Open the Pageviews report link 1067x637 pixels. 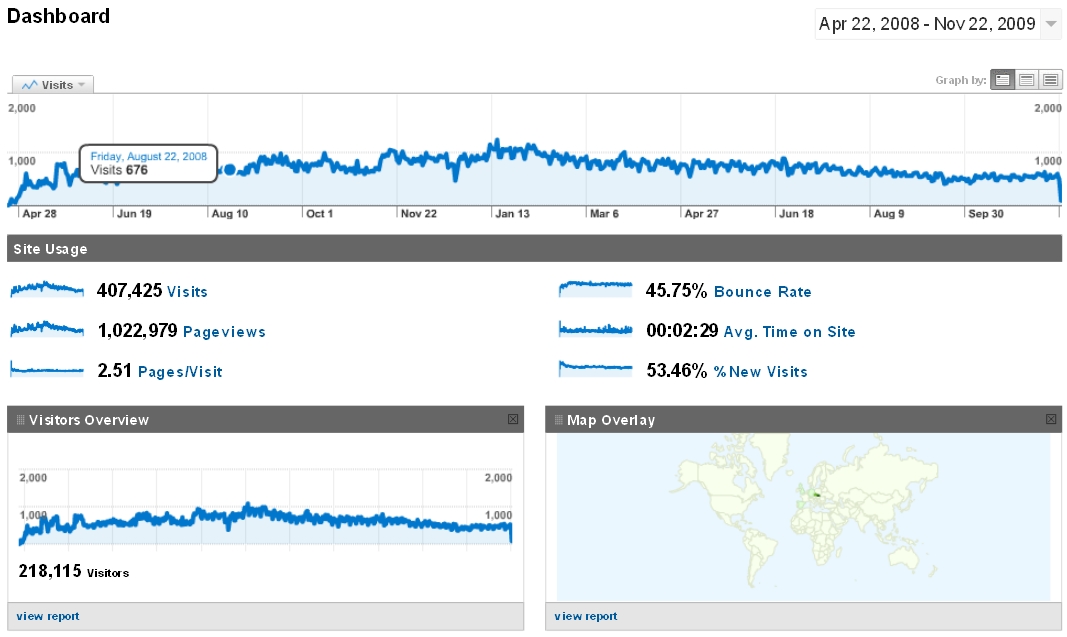point(224,332)
